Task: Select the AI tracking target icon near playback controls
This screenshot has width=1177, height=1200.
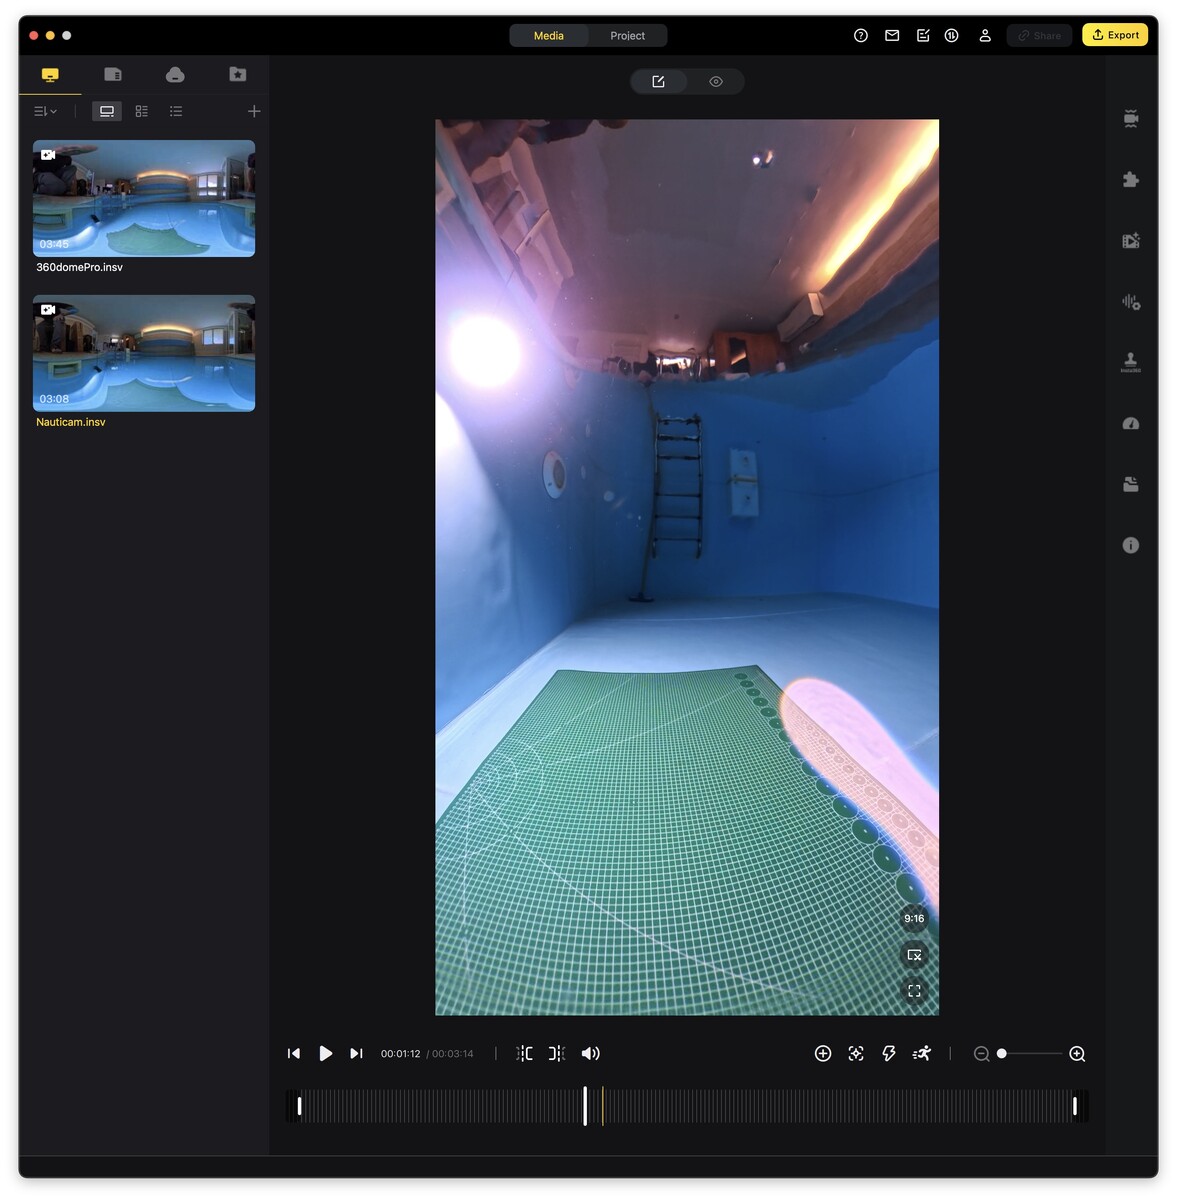Action: tap(855, 1053)
